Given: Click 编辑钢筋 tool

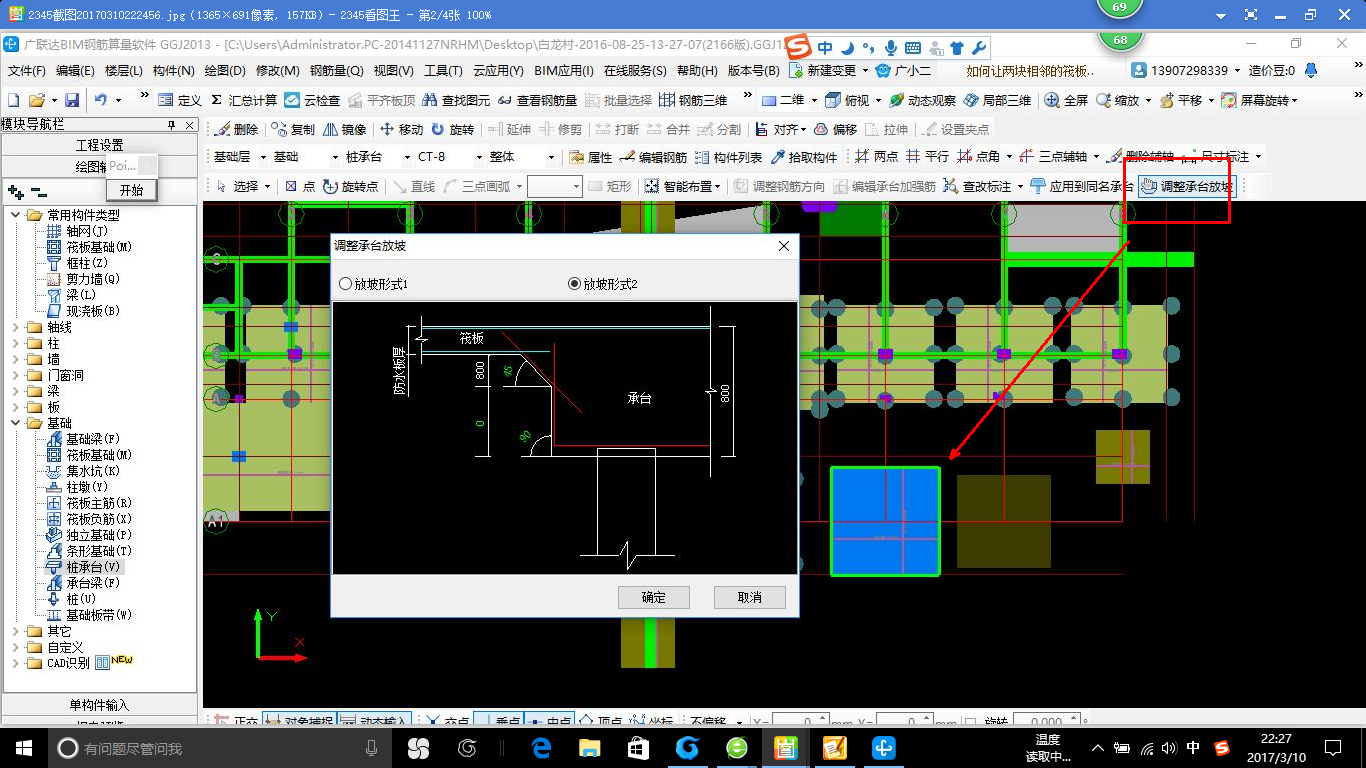Looking at the screenshot, I should click(654, 157).
